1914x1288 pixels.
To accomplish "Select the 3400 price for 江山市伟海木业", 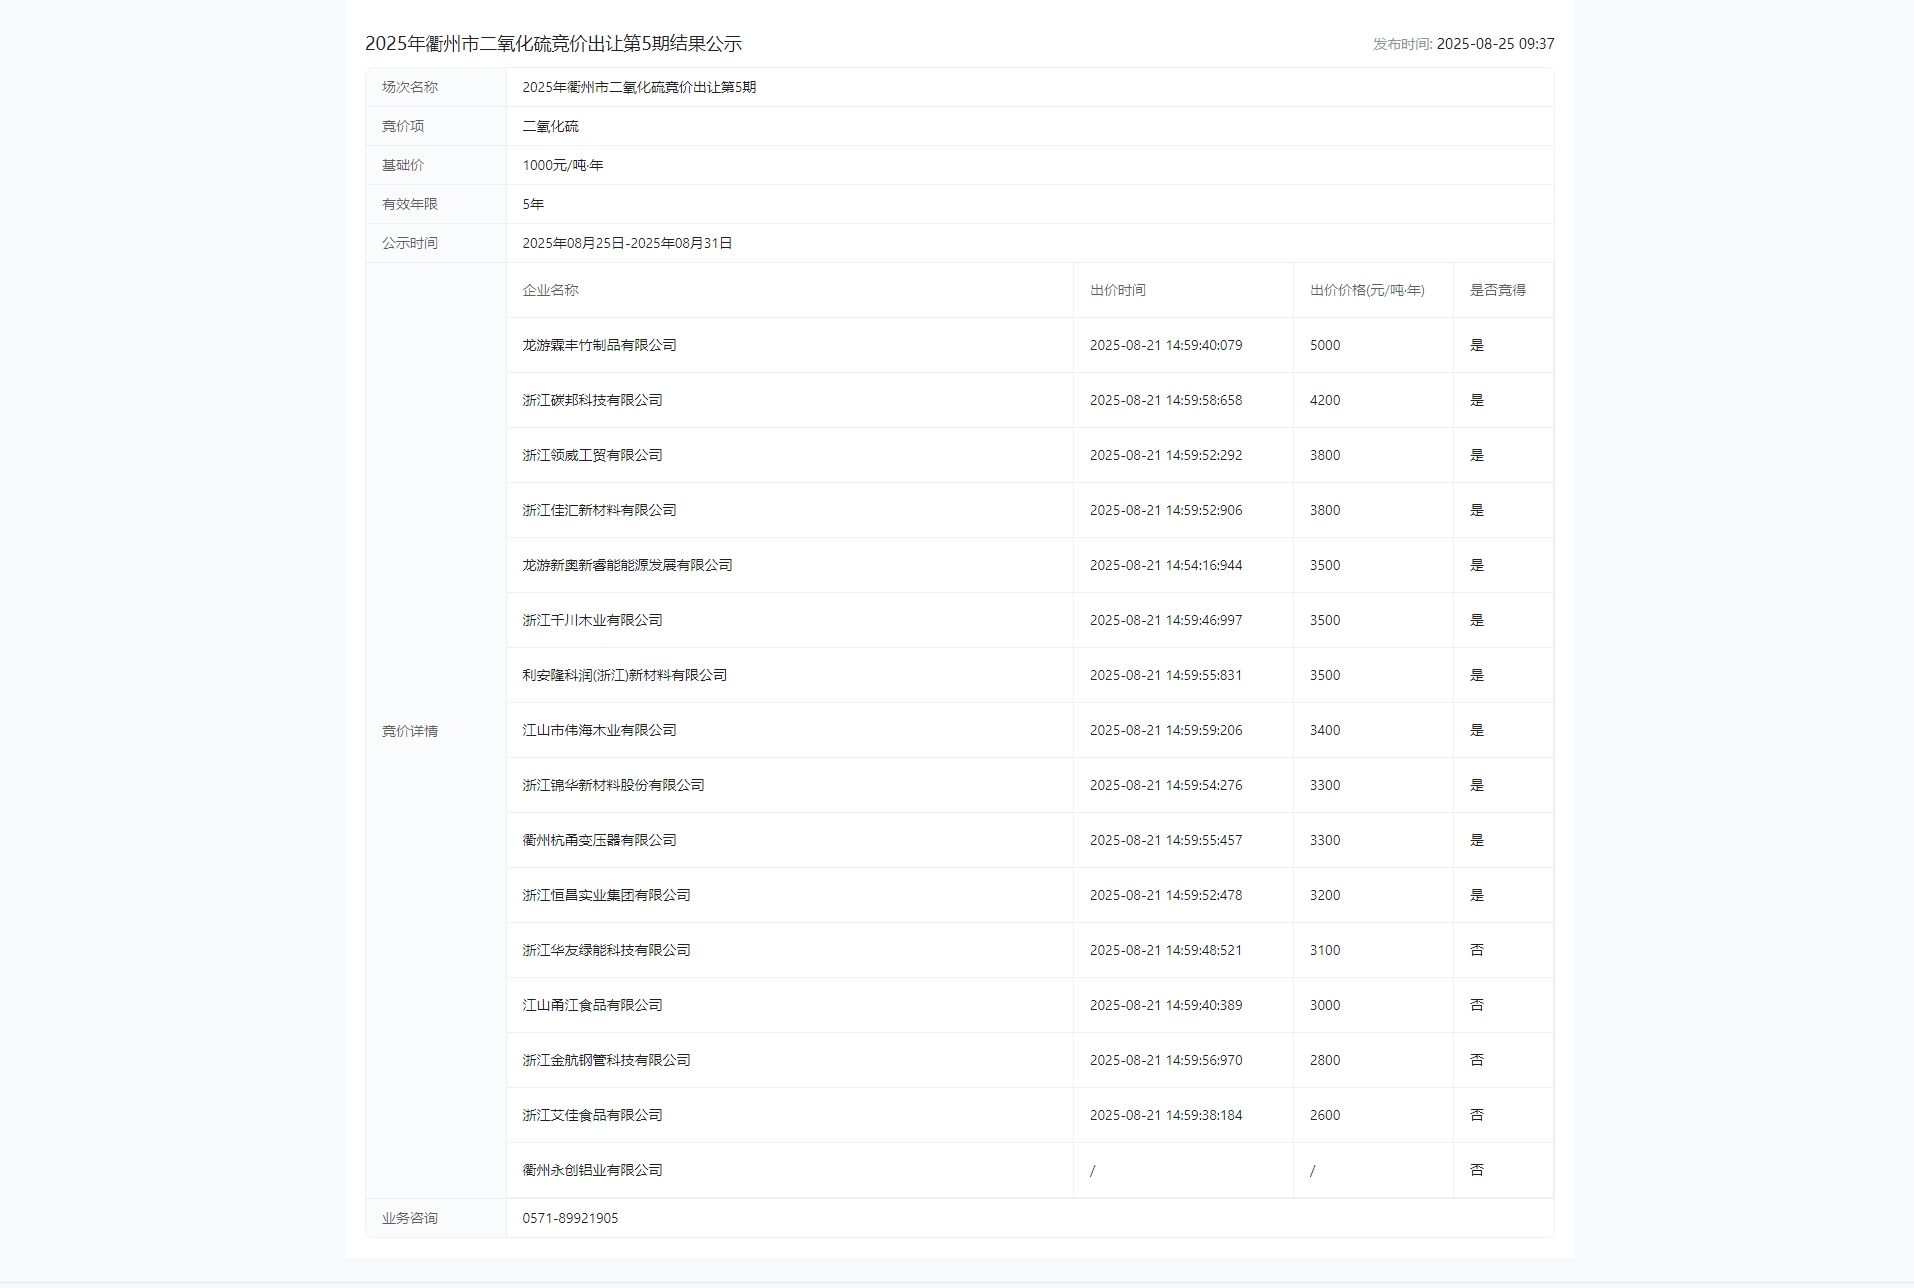I will 1325,730.
